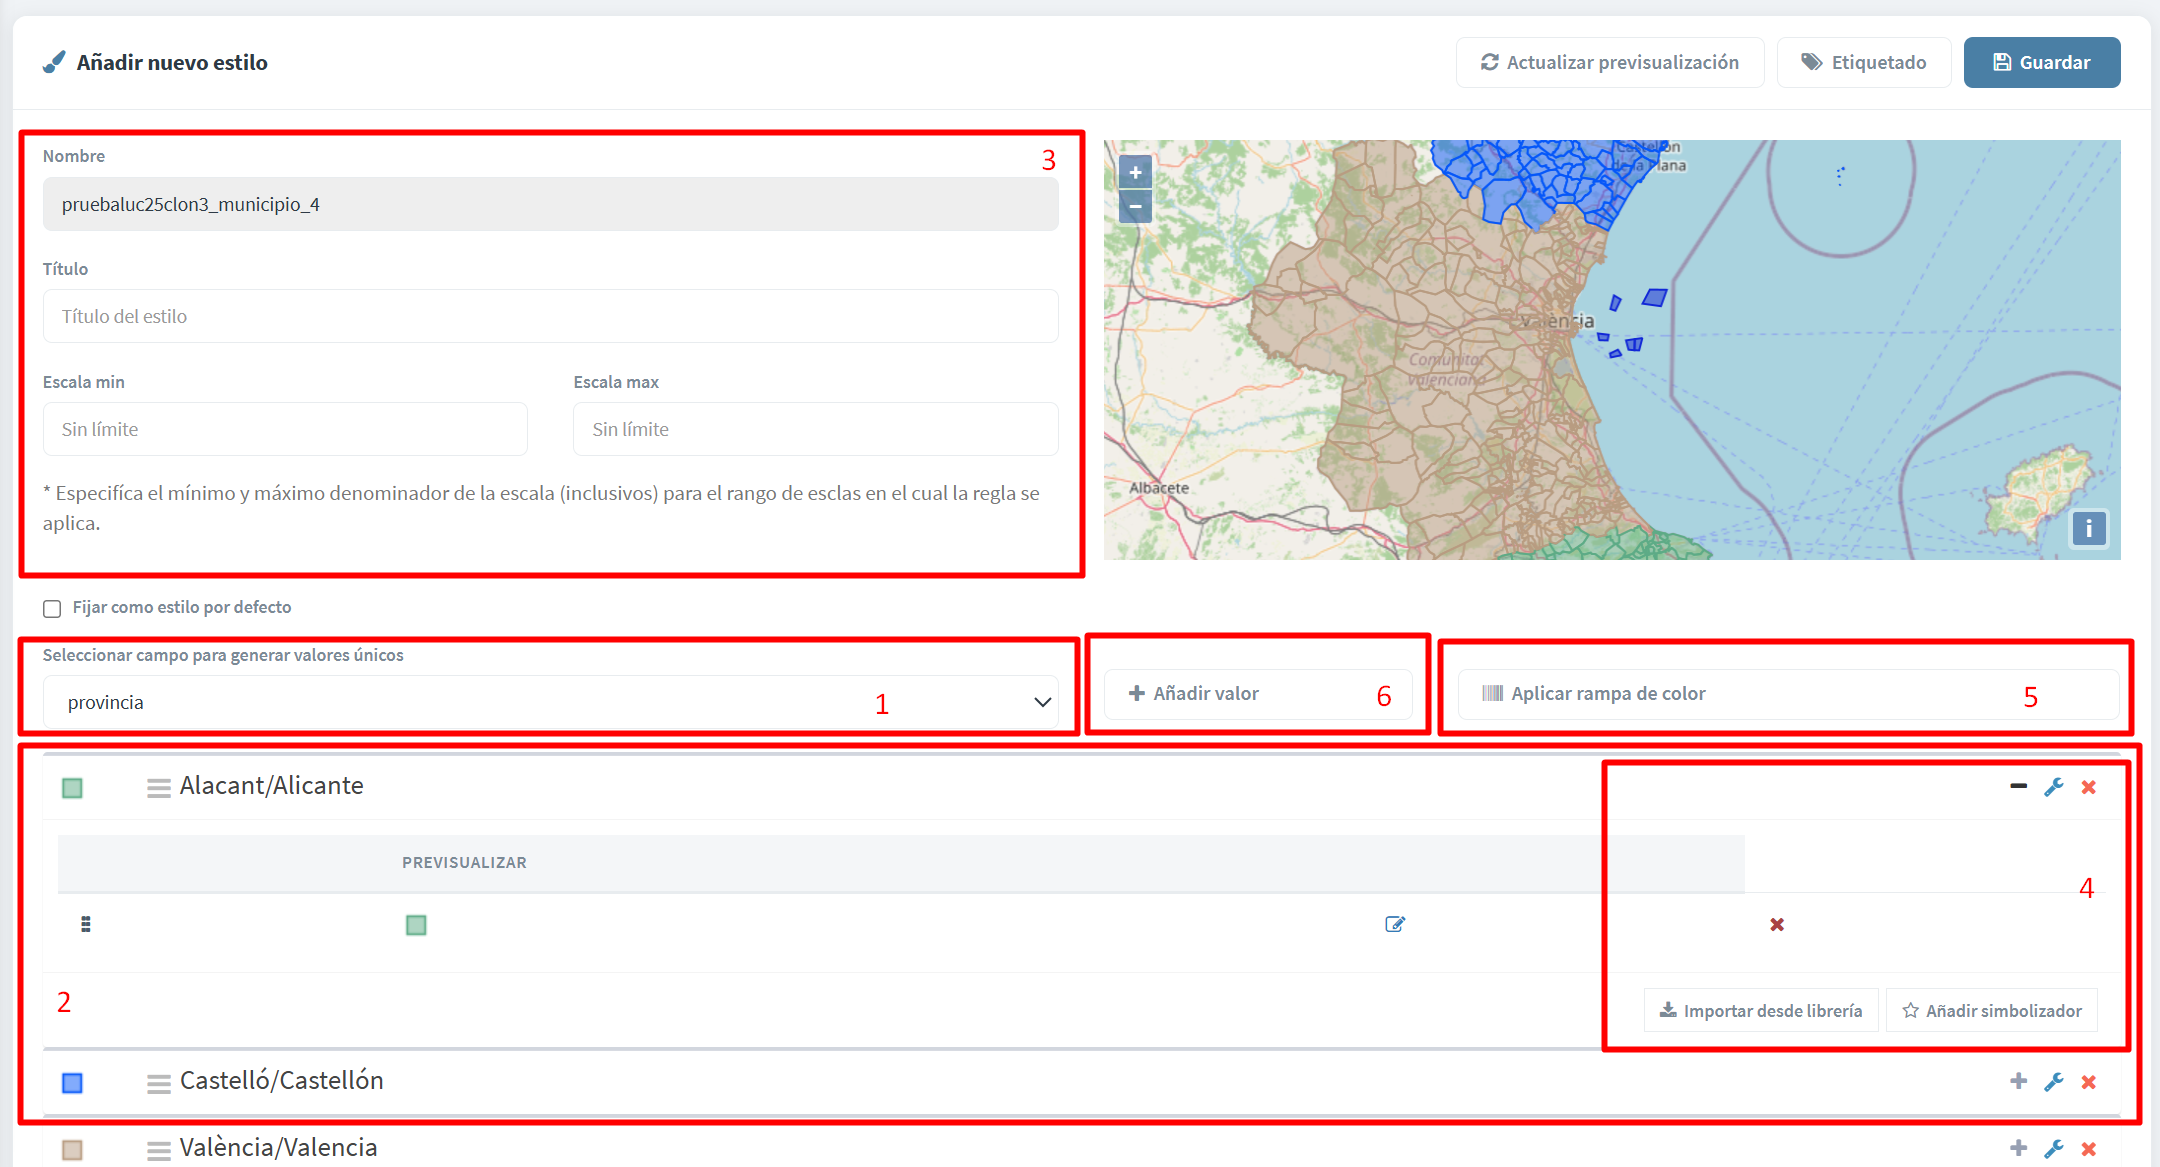This screenshot has width=2160, height=1167.
Task: Expand the Castelló/Castellón rule
Action: (2018, 1081)
